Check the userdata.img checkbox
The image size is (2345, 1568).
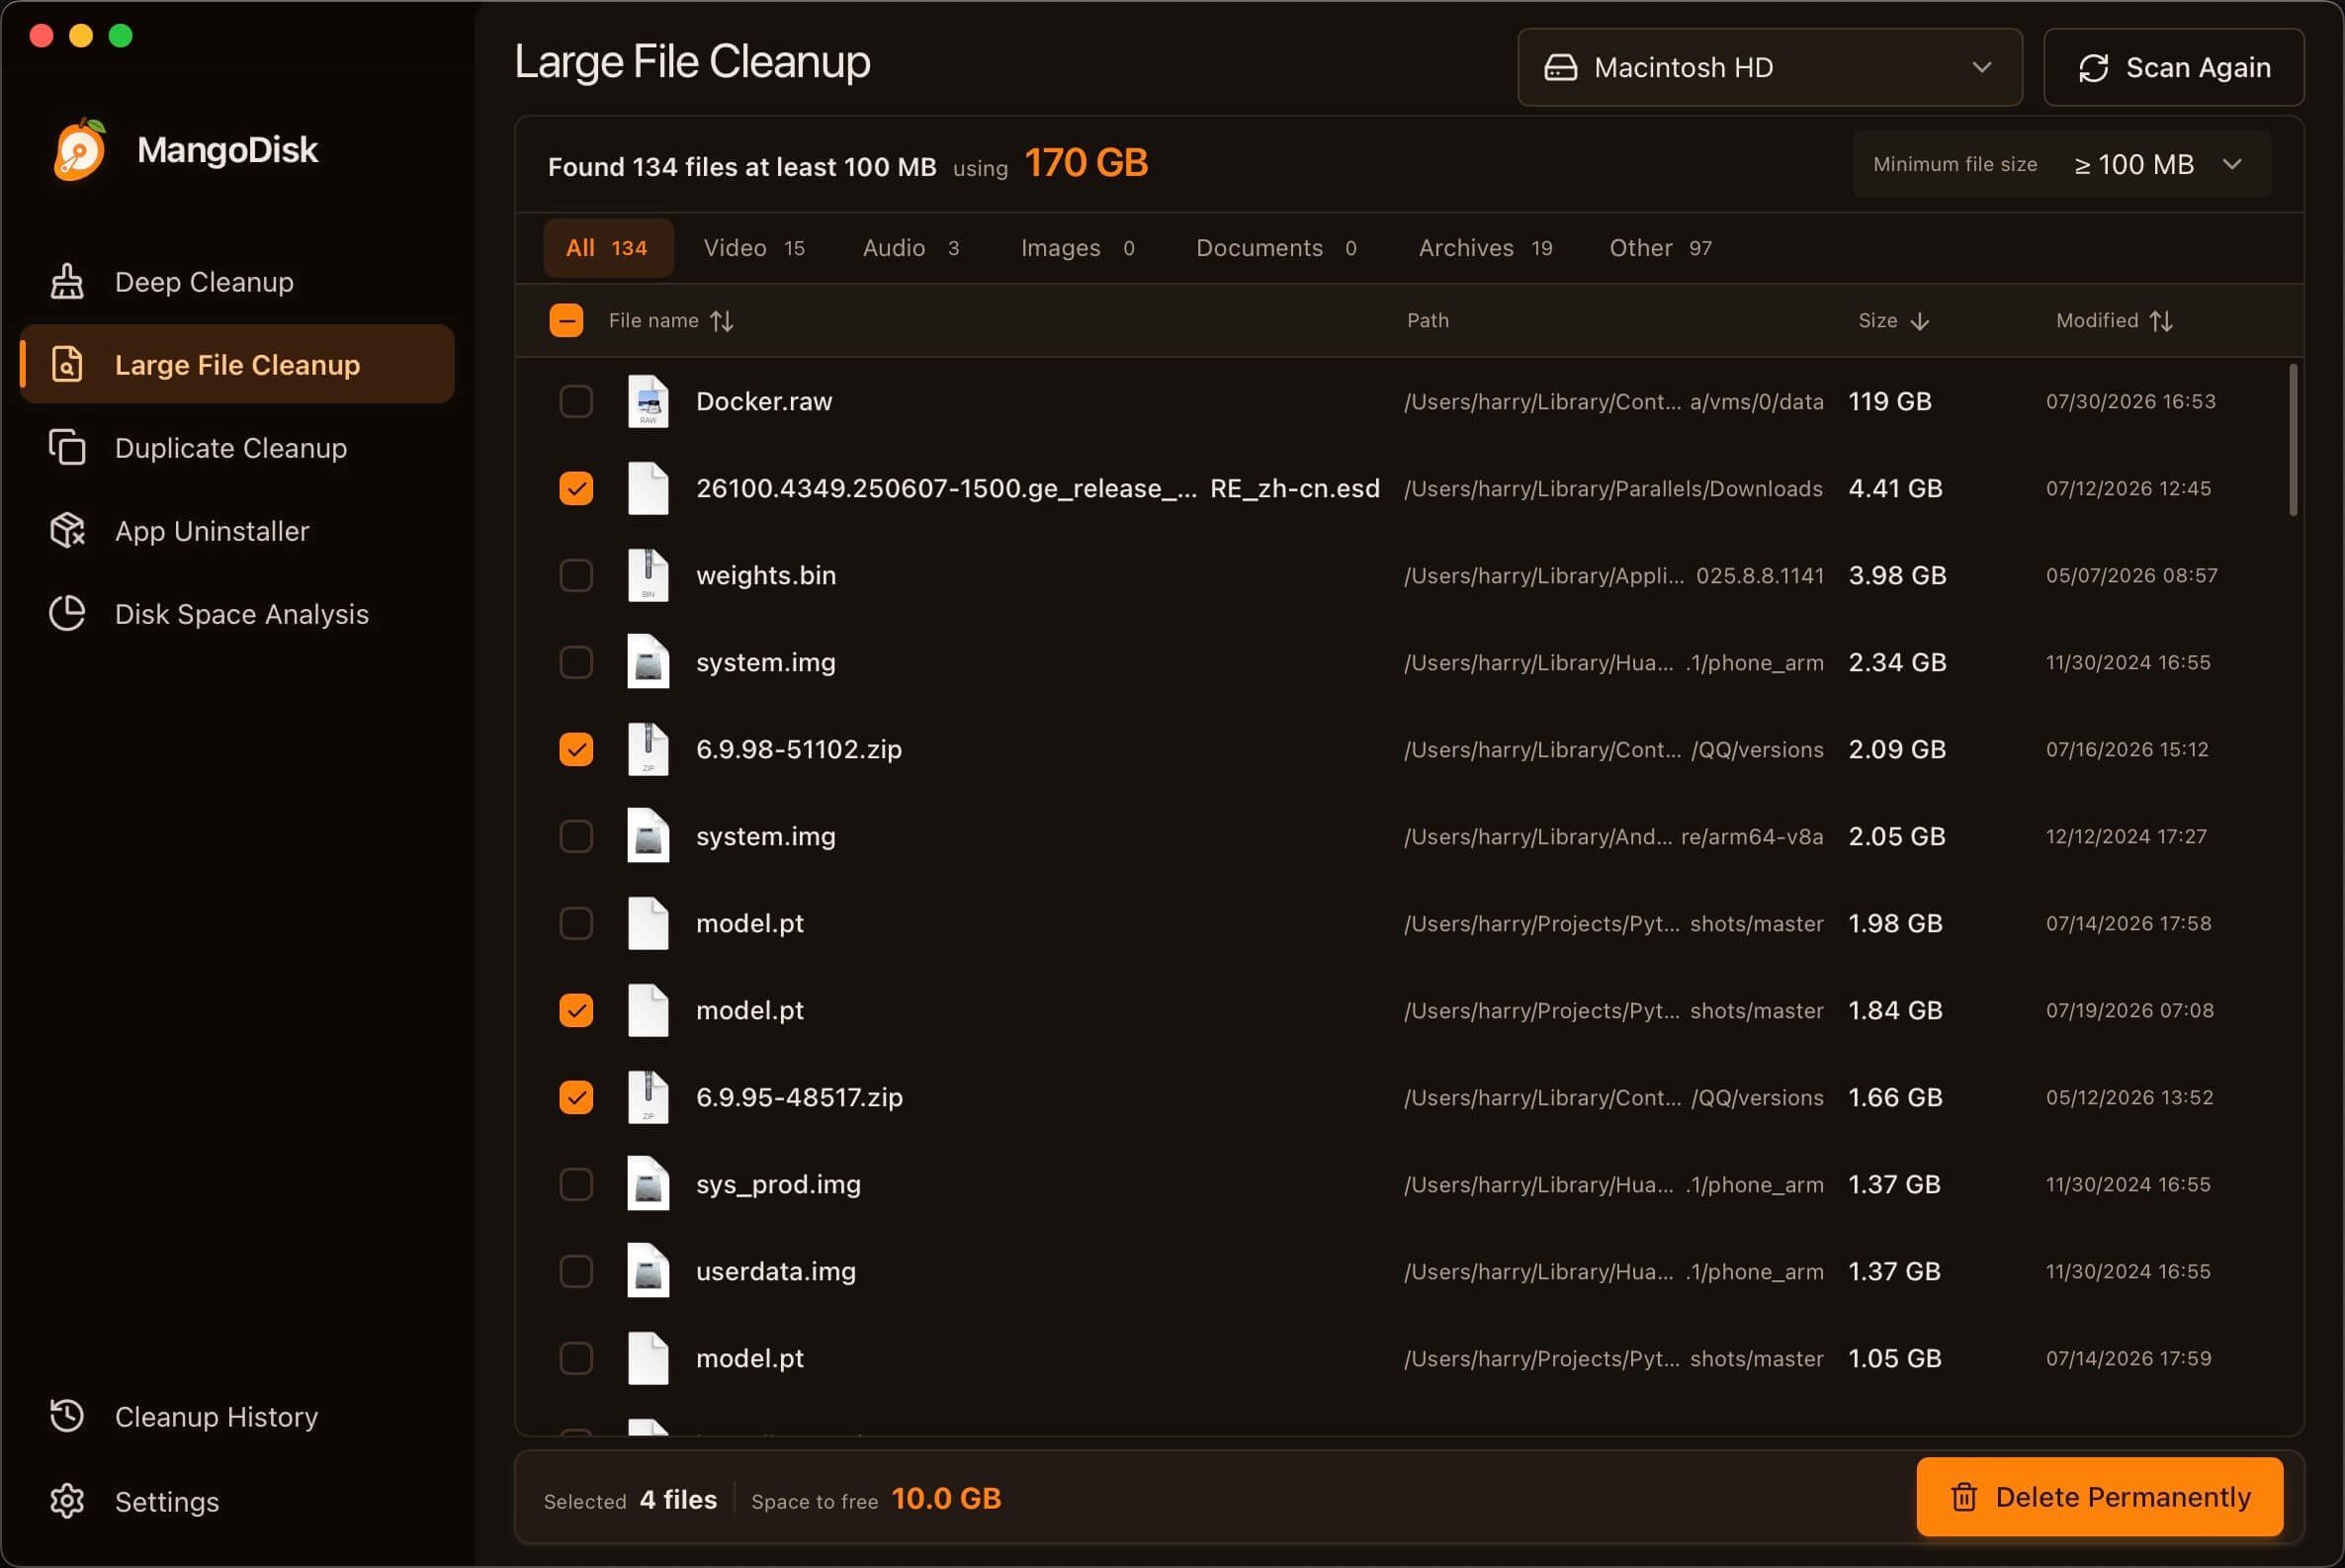pyautogui.click(x=576, y=1271)
